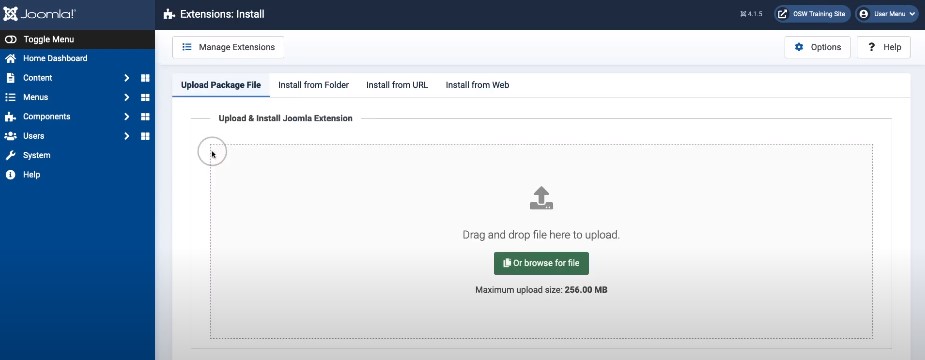Viewport: 925px width, 360px height.
Task: Click the Content file icon
Action: tap(10, 78)
